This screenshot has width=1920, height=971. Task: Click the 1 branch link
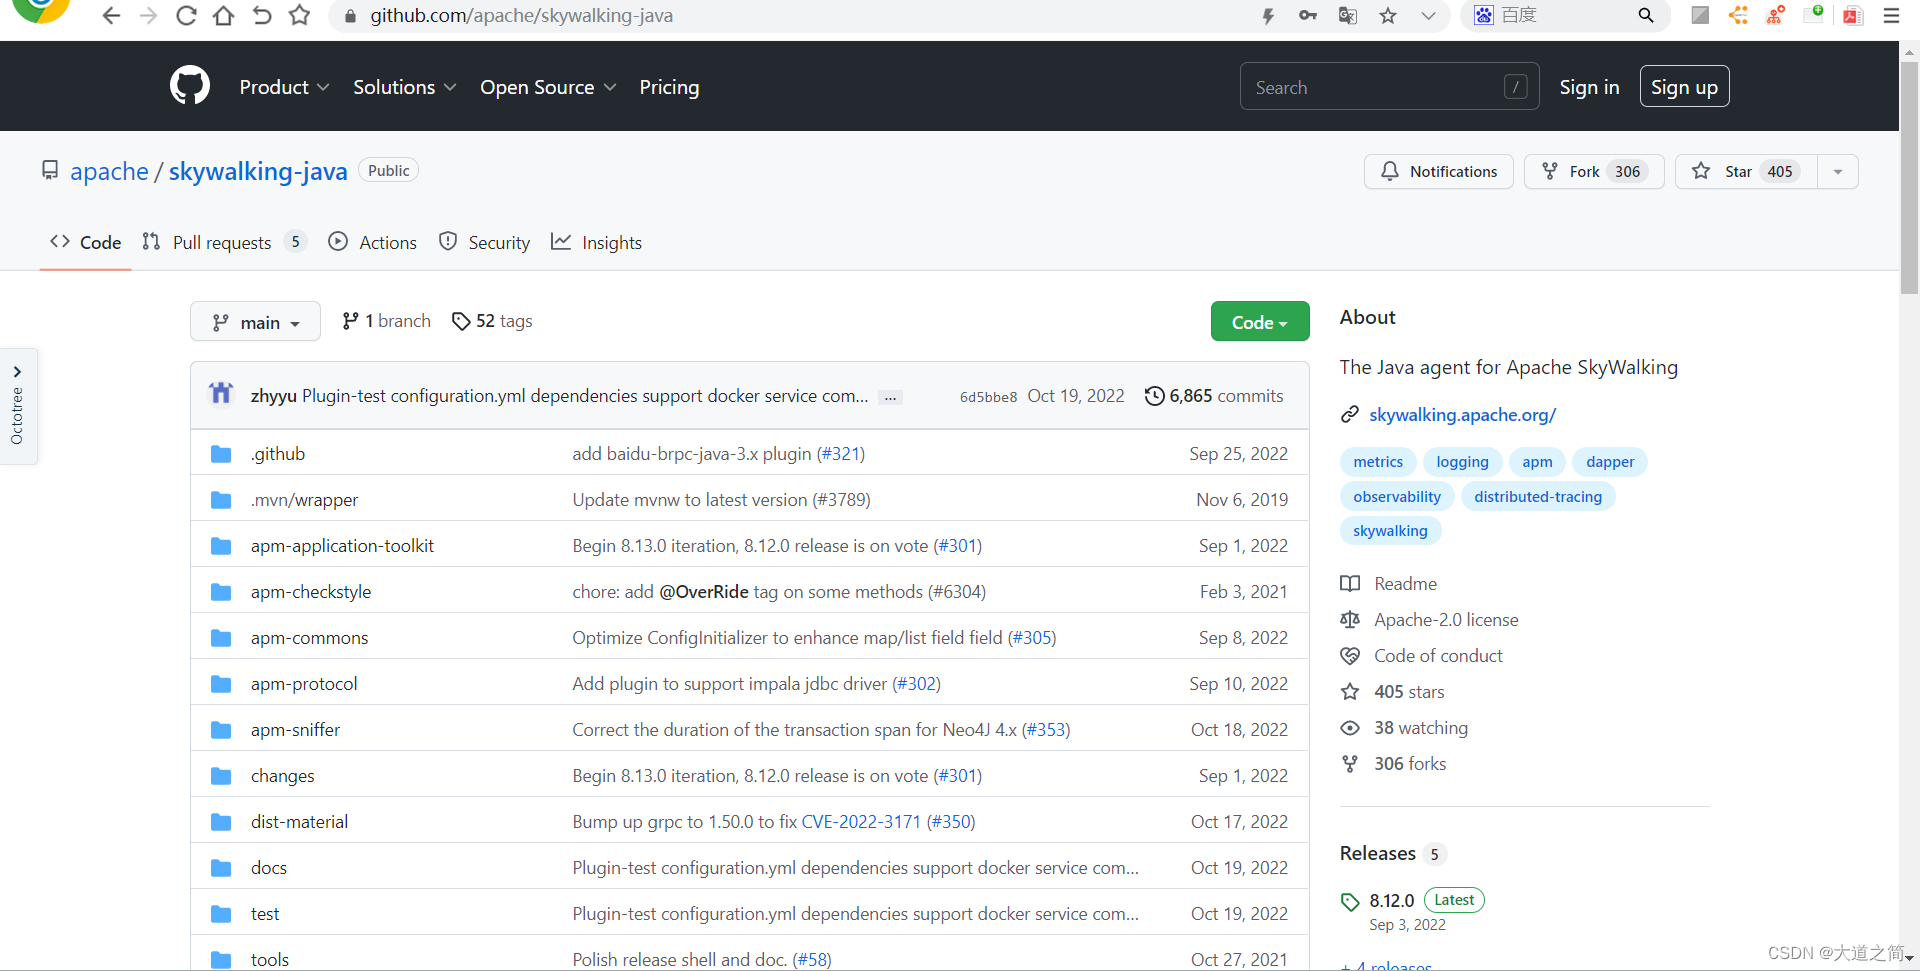[386, 321]
